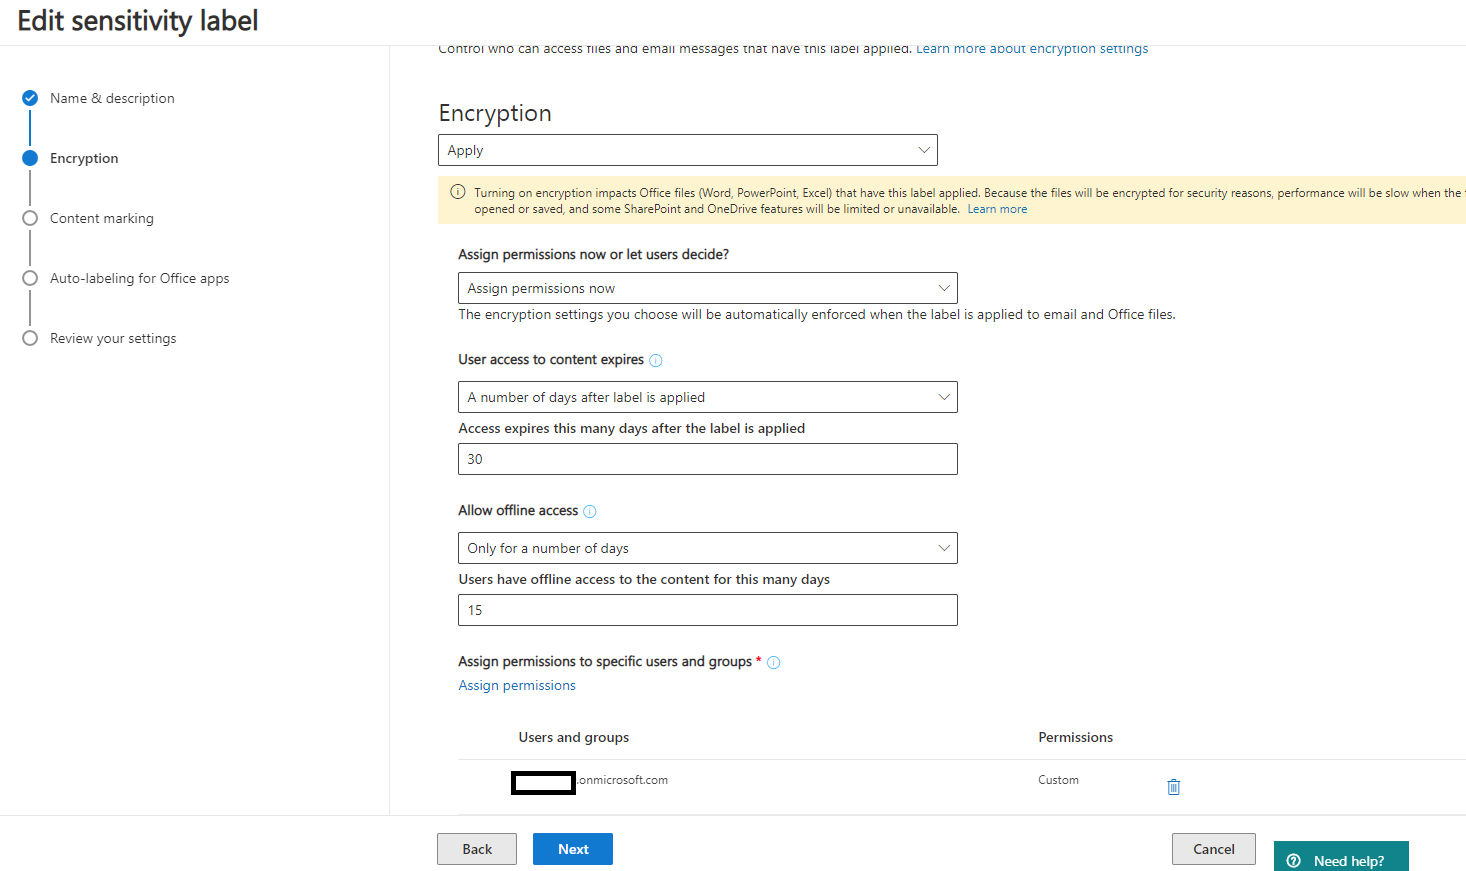This screenshot has height=871, width=1466.
Task: Click the Back button
Action: (477, 849)
